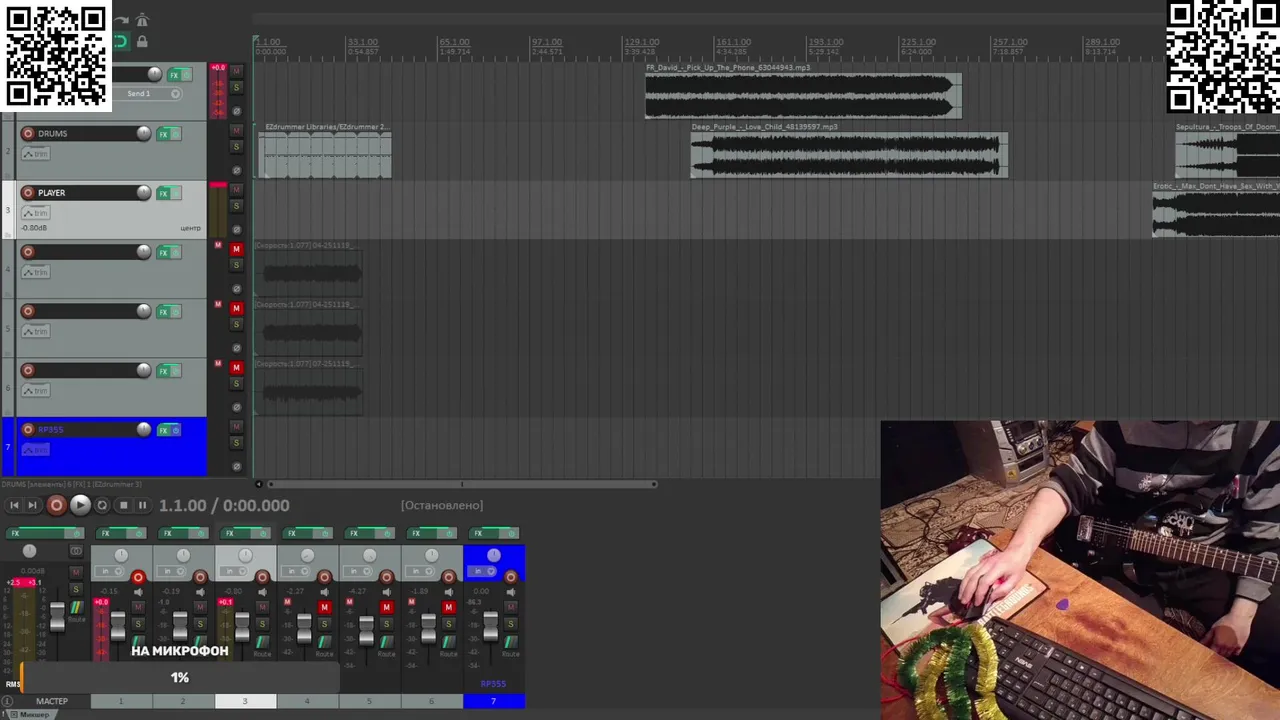Start recording with the transport record button

pyautogui.click(x=56, y=506)
